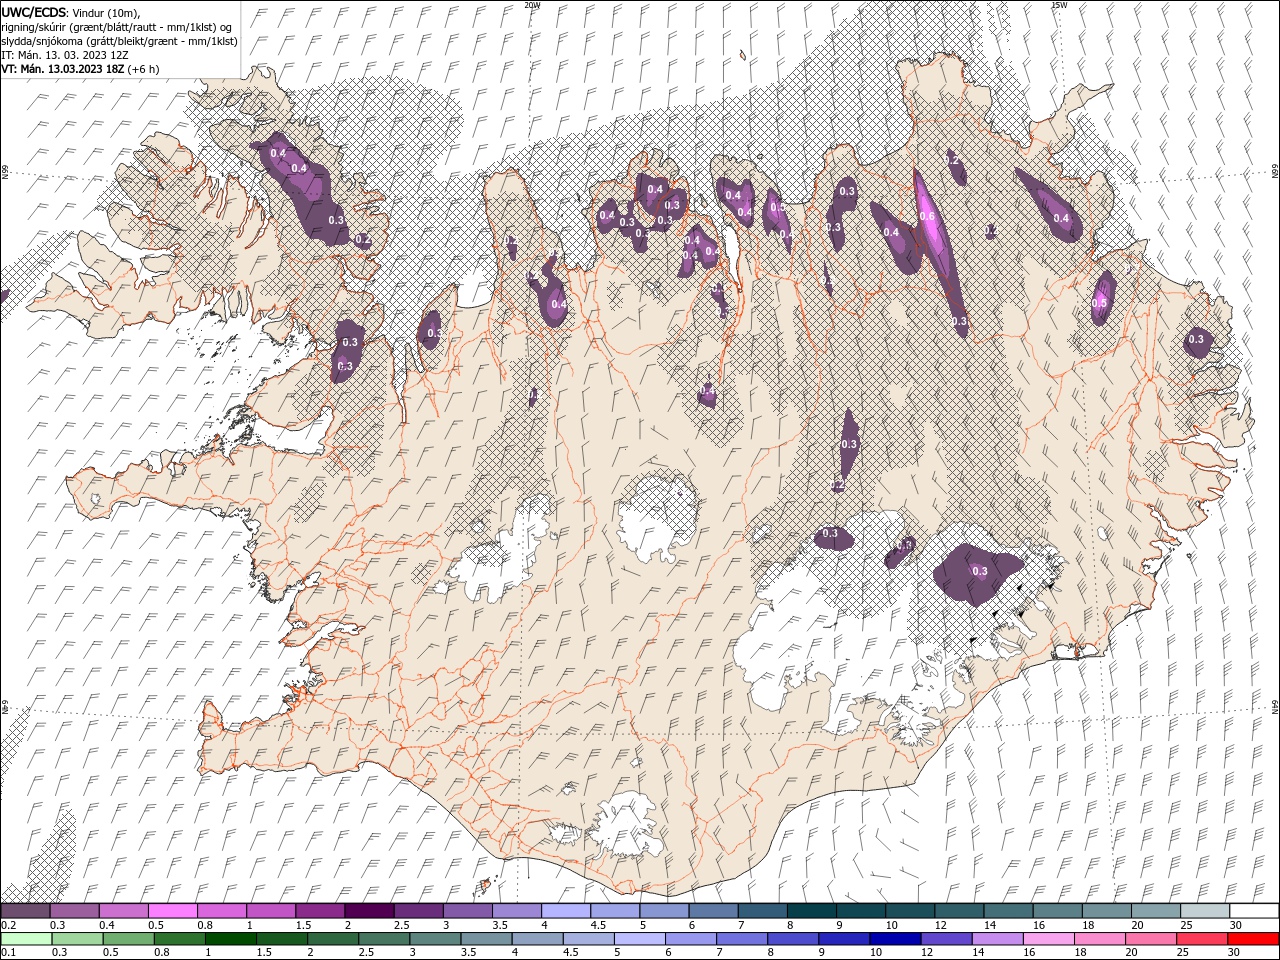Pick the snow scale swatch between 1 and 1.5
The image size is (1280, 960).
pos(271,911)
